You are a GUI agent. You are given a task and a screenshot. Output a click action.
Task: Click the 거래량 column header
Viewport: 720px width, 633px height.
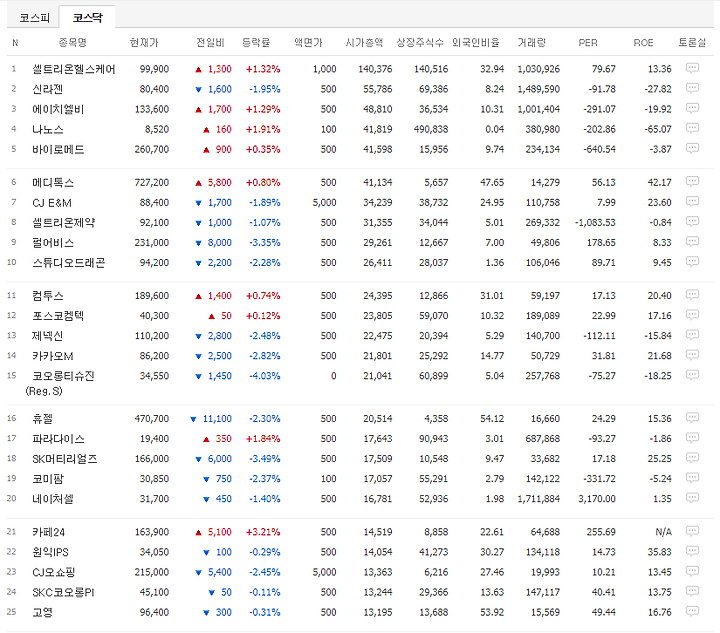click(531, 43)
